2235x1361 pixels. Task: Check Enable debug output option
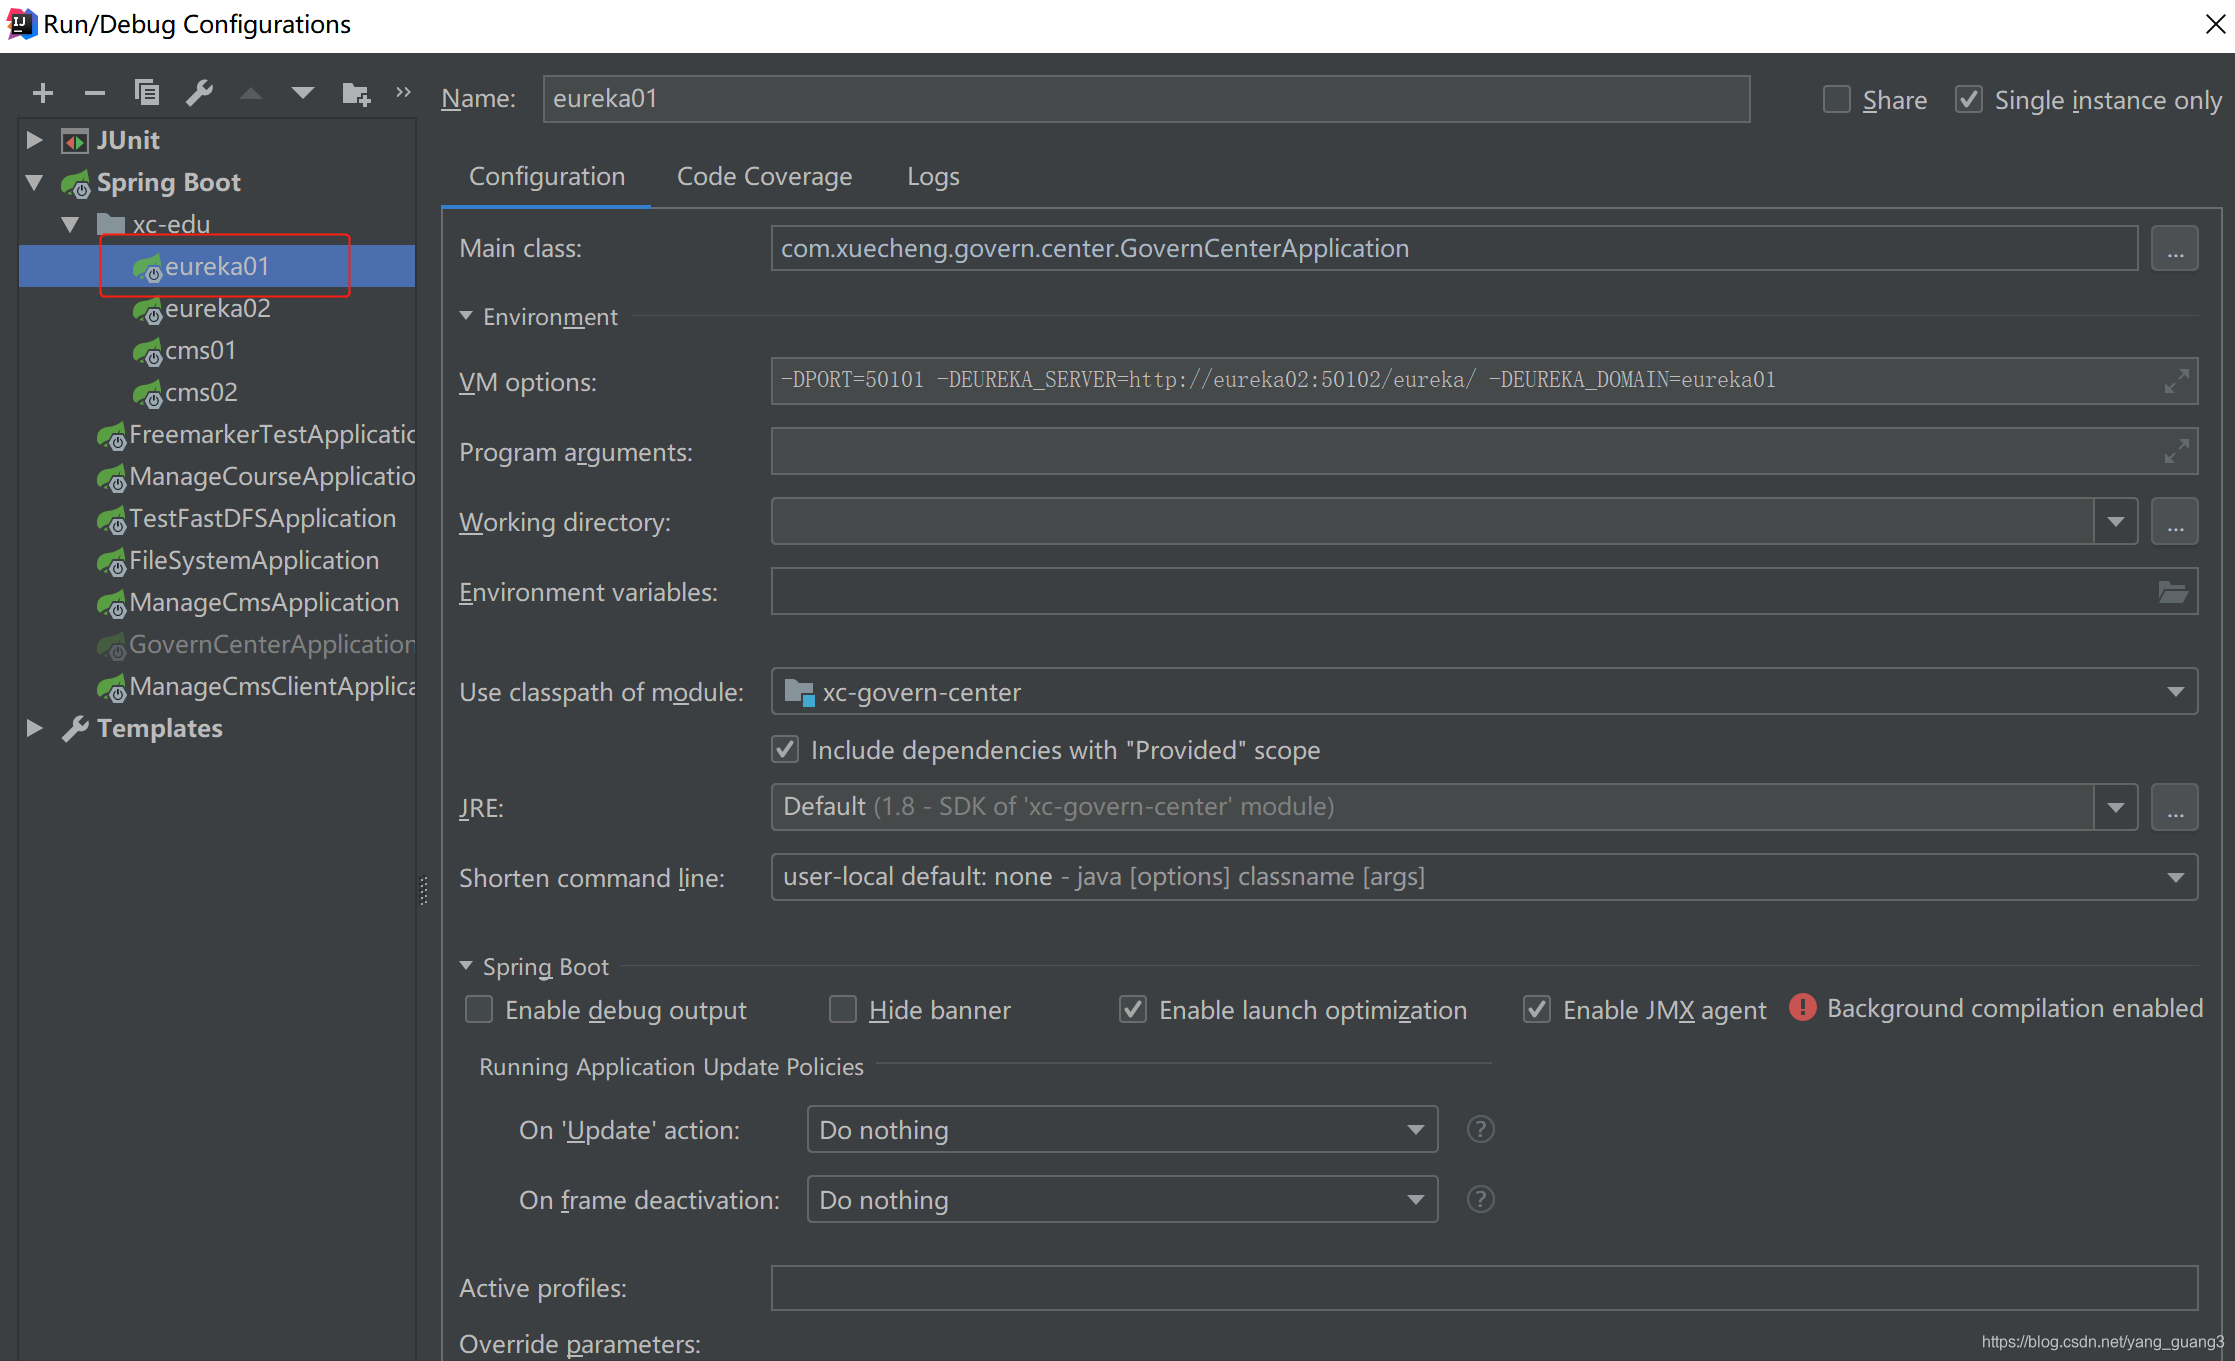coord(479,1010)
